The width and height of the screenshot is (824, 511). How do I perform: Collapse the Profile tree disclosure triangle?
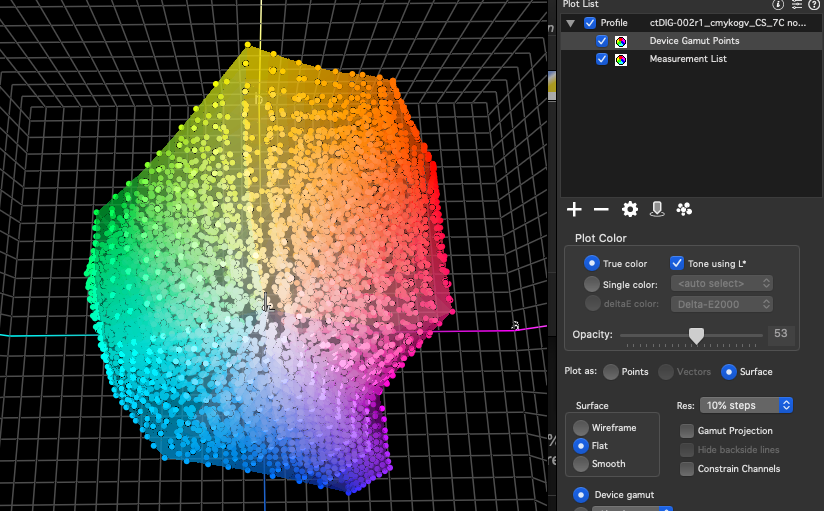click(571, 23)
